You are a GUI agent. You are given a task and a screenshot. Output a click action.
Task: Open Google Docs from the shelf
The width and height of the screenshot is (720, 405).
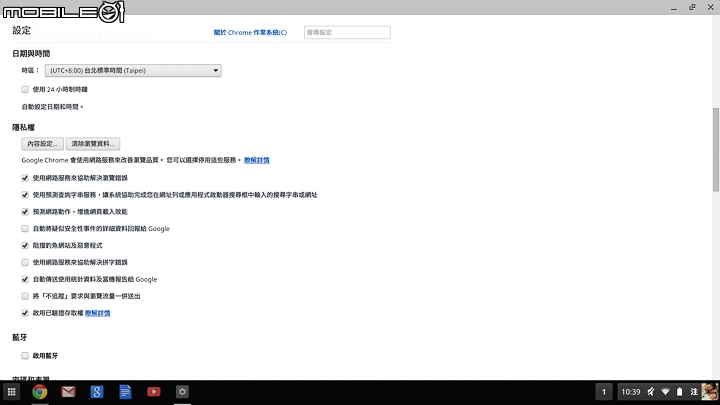click(x=125, y=392)
